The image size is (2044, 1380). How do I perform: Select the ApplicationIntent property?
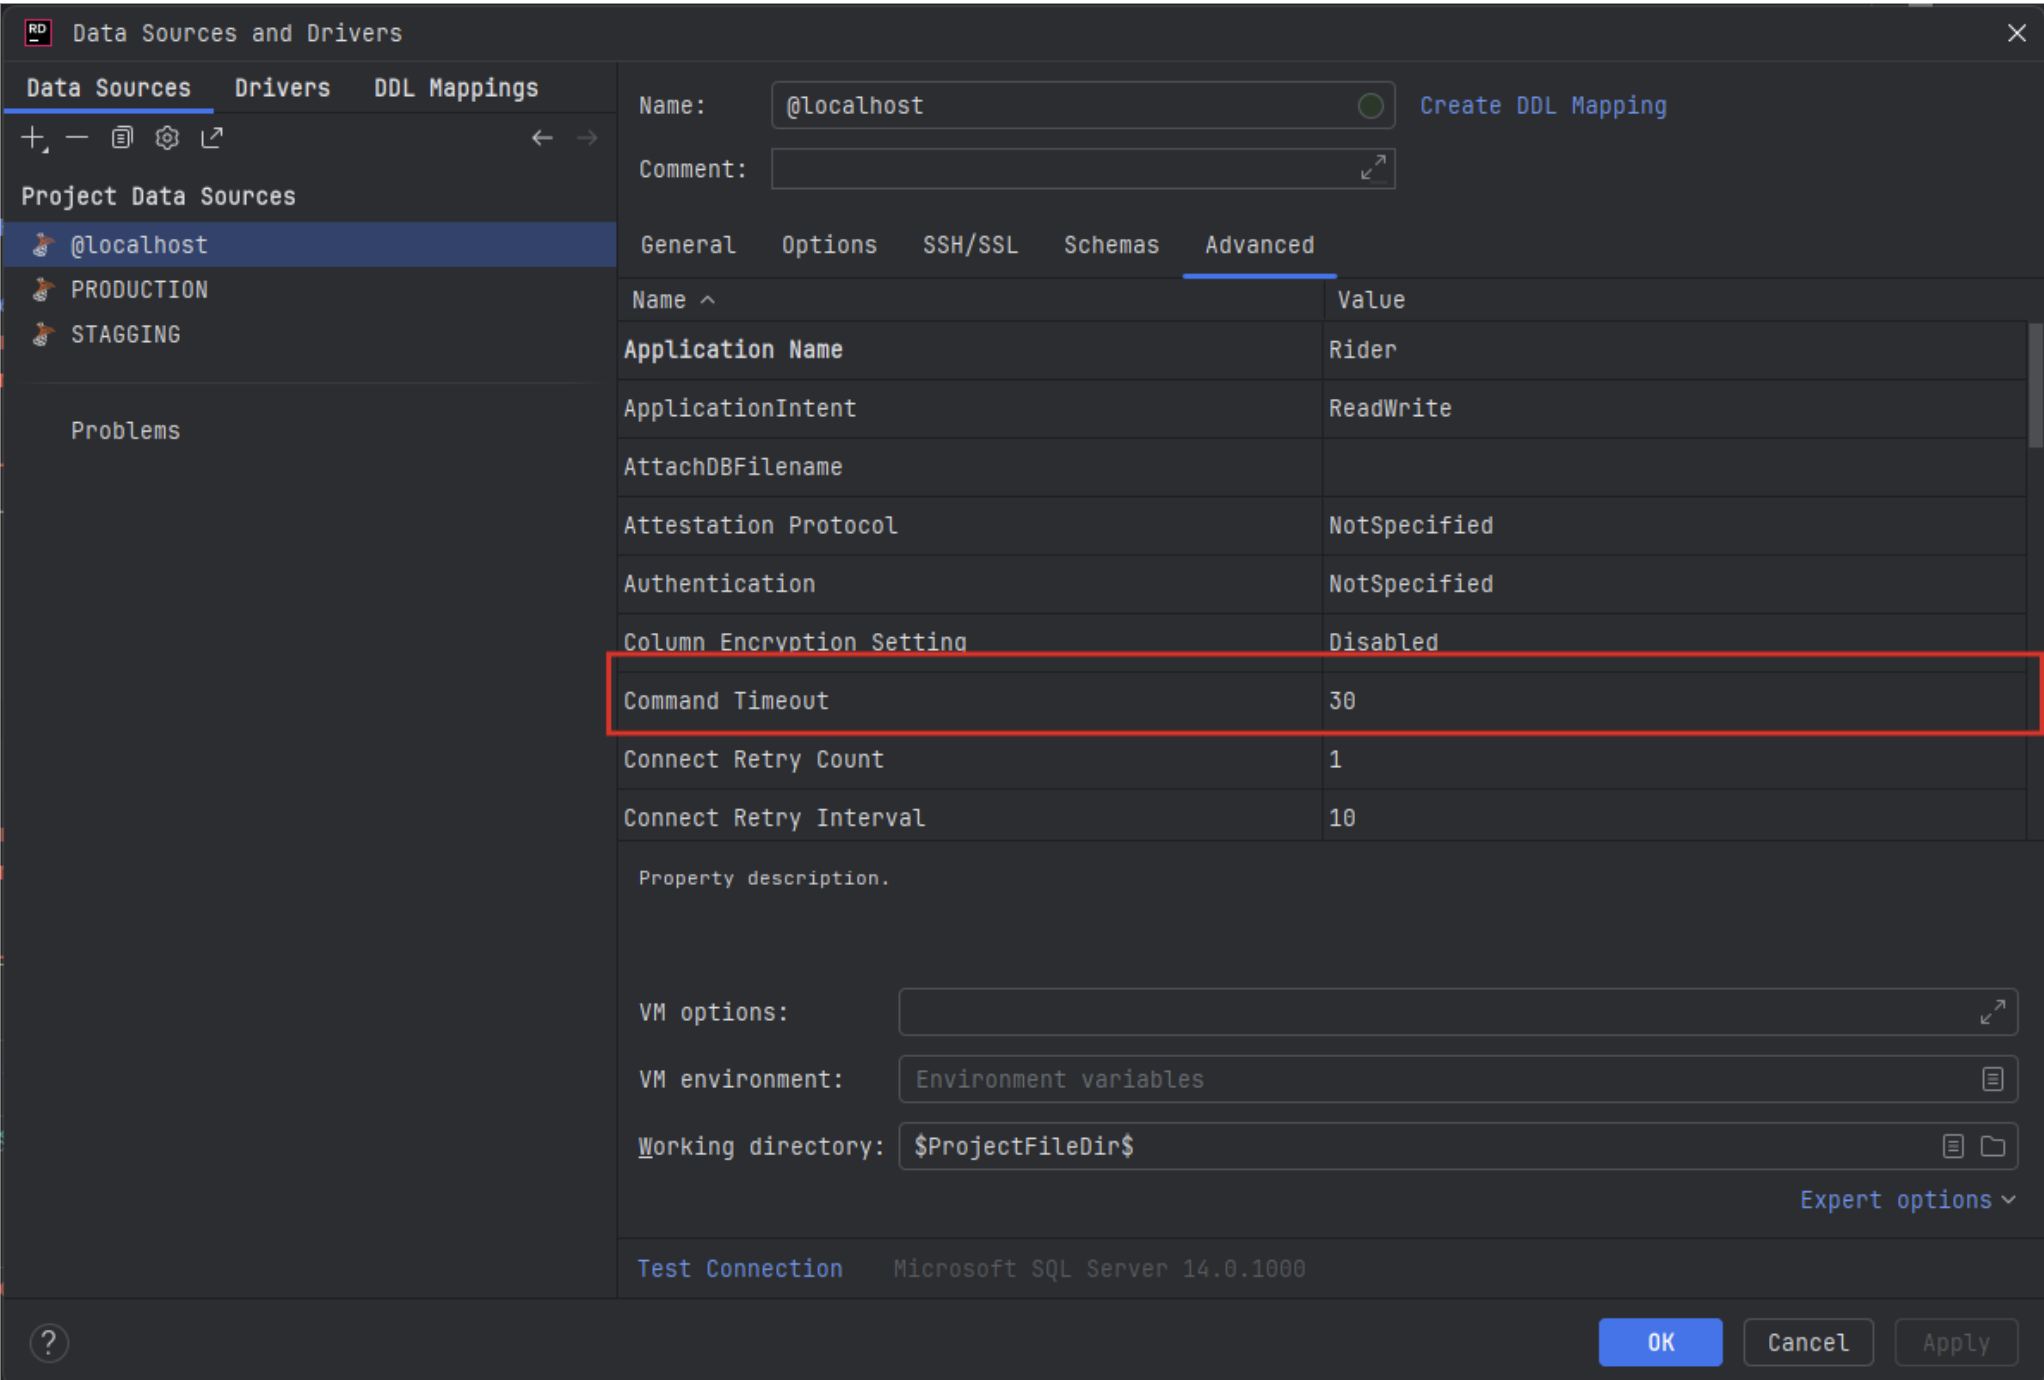coord(970,408)
